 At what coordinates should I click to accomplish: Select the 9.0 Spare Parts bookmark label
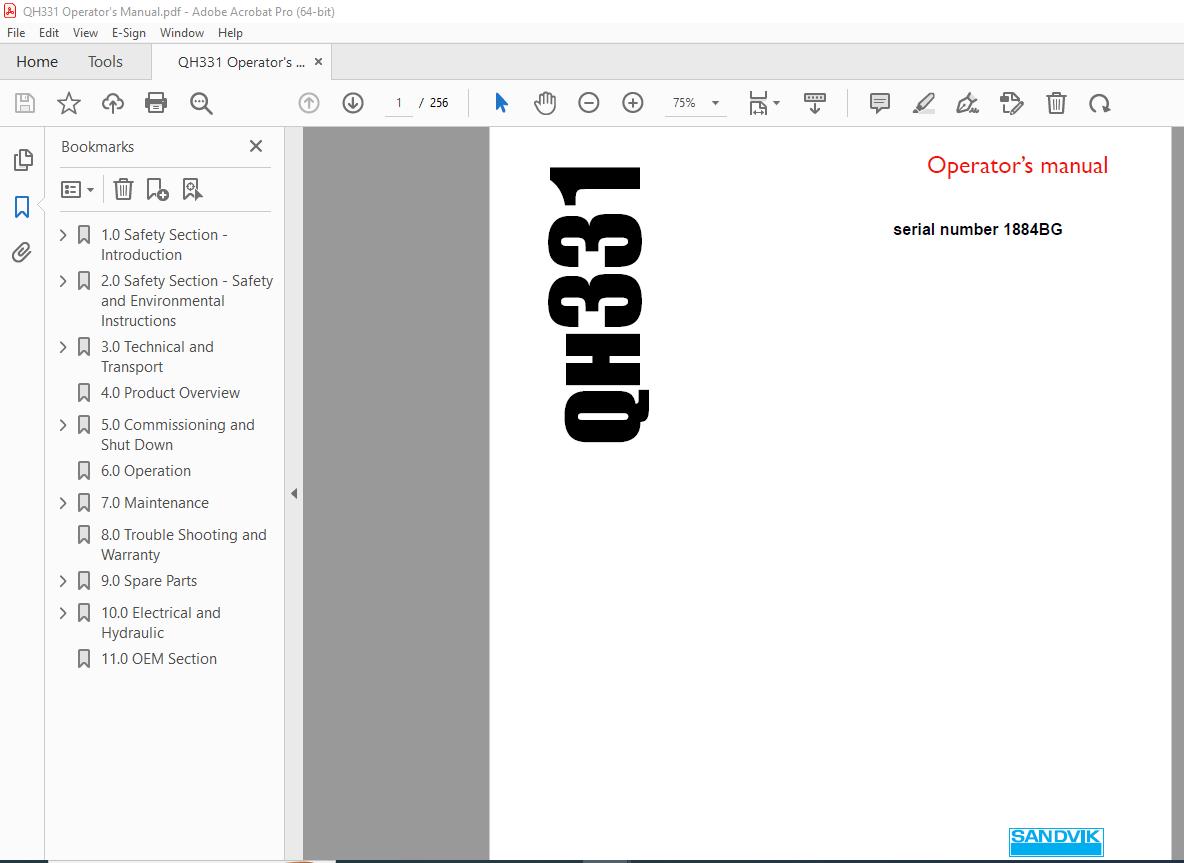pyautogui.click(x=149, y=581)
